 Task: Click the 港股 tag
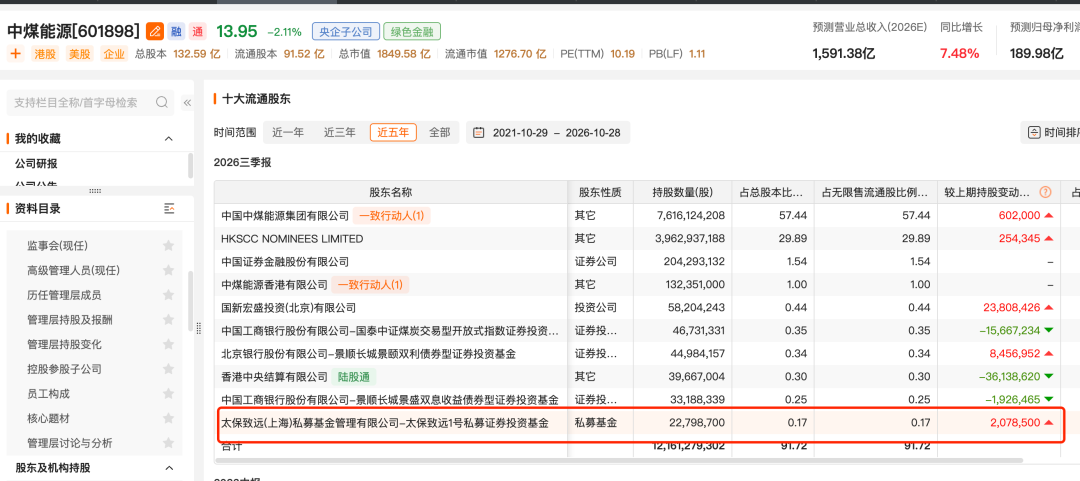(45, 54)
